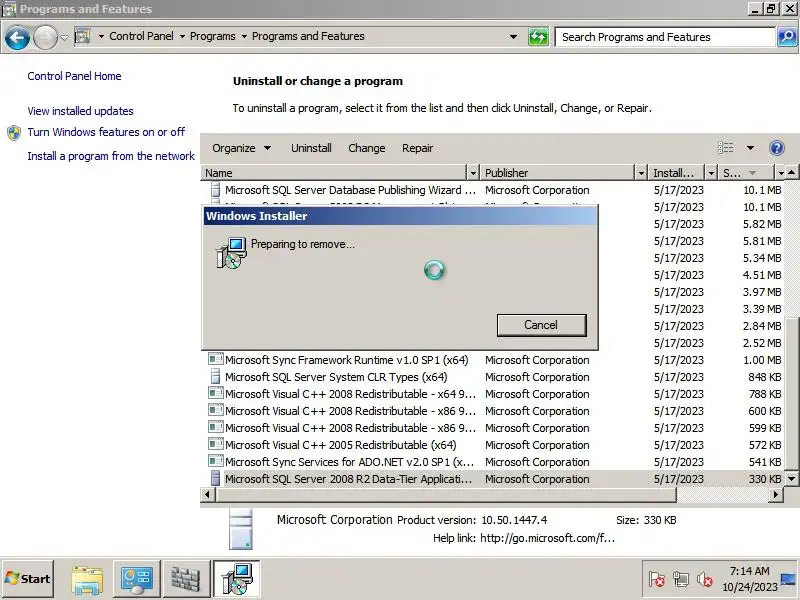Image resolution: width=800 pixels, height=600 pixels.
Task: Click icon of SQL Server Database Publishing Wizard
Action: pyautogui.click(x=216, y=189)
